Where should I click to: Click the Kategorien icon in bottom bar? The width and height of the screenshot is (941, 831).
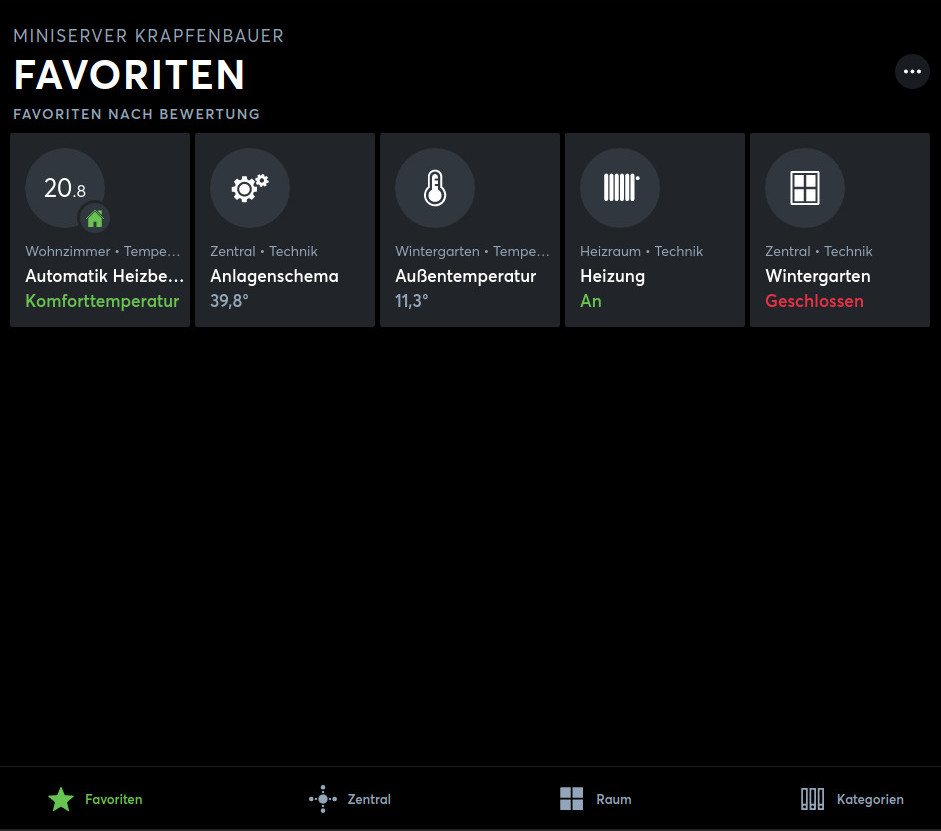pyautogui.click(x=812, y=799)
